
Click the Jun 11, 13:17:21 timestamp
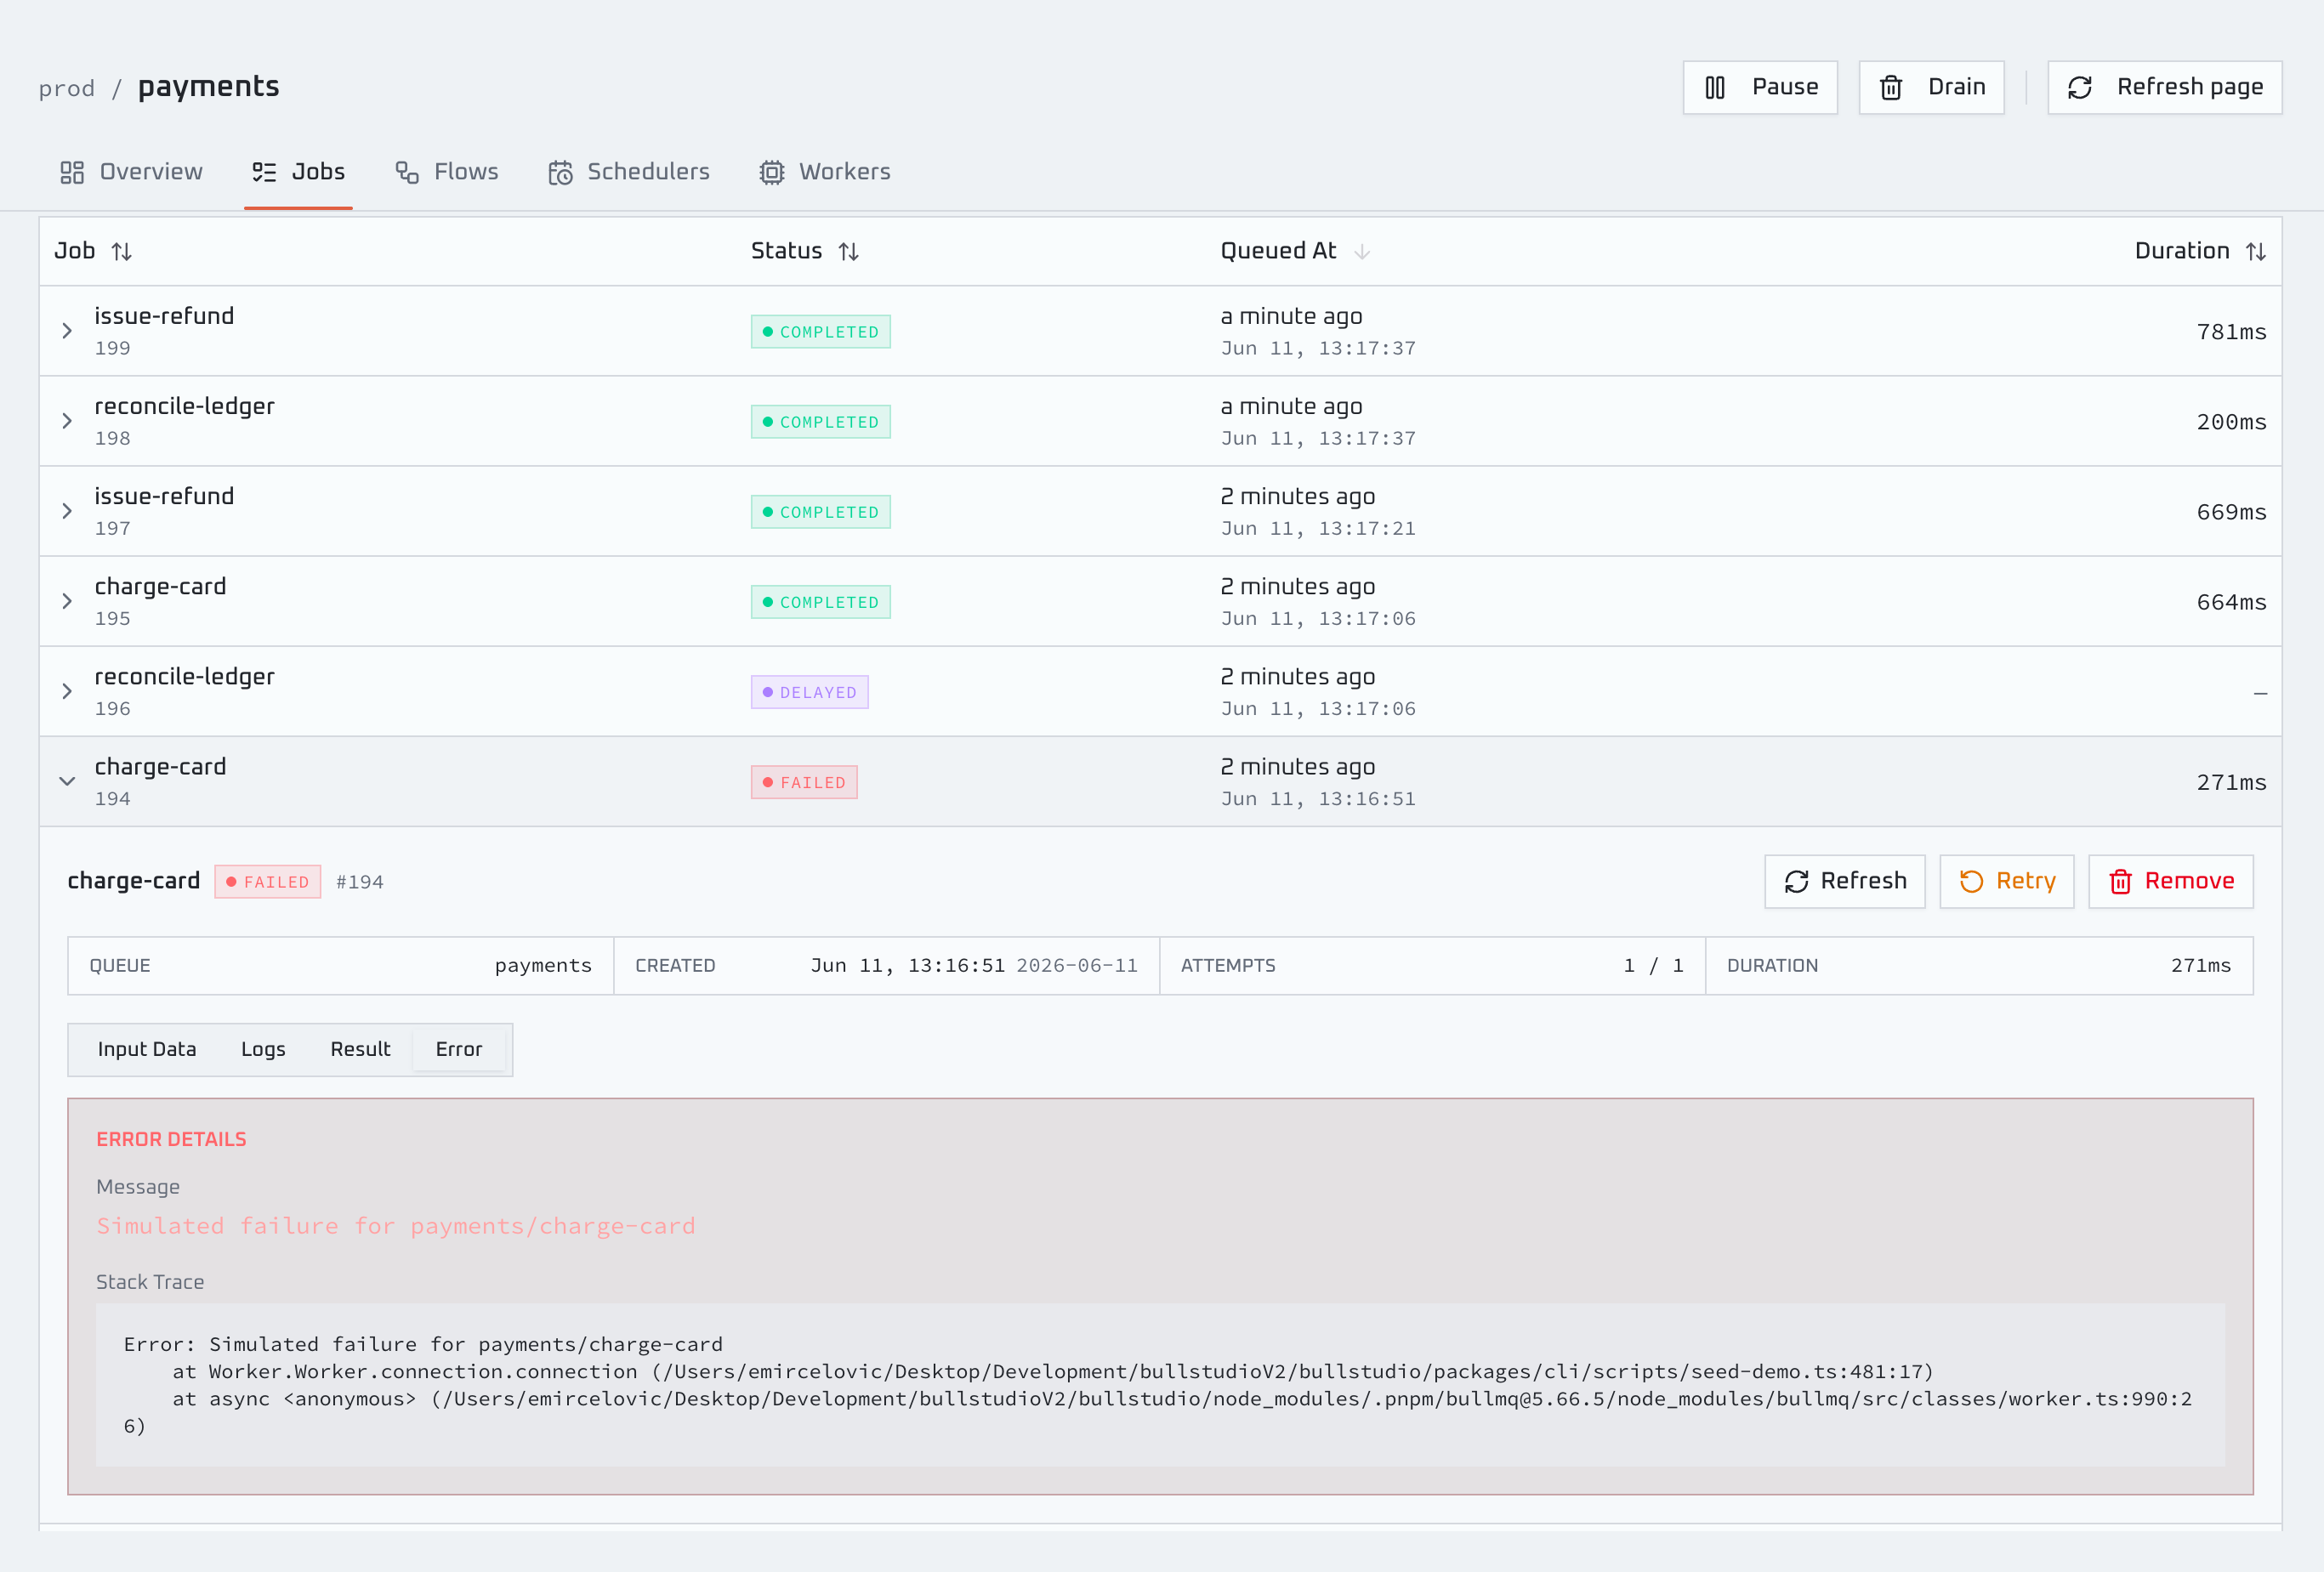pos(1318,528)
